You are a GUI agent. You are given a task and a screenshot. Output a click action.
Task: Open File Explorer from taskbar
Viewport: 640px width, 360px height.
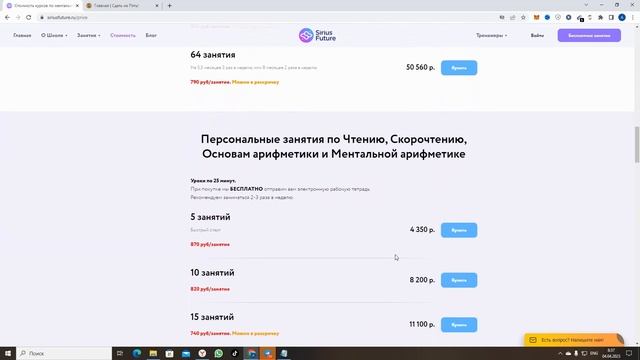(x=153, y=353)
